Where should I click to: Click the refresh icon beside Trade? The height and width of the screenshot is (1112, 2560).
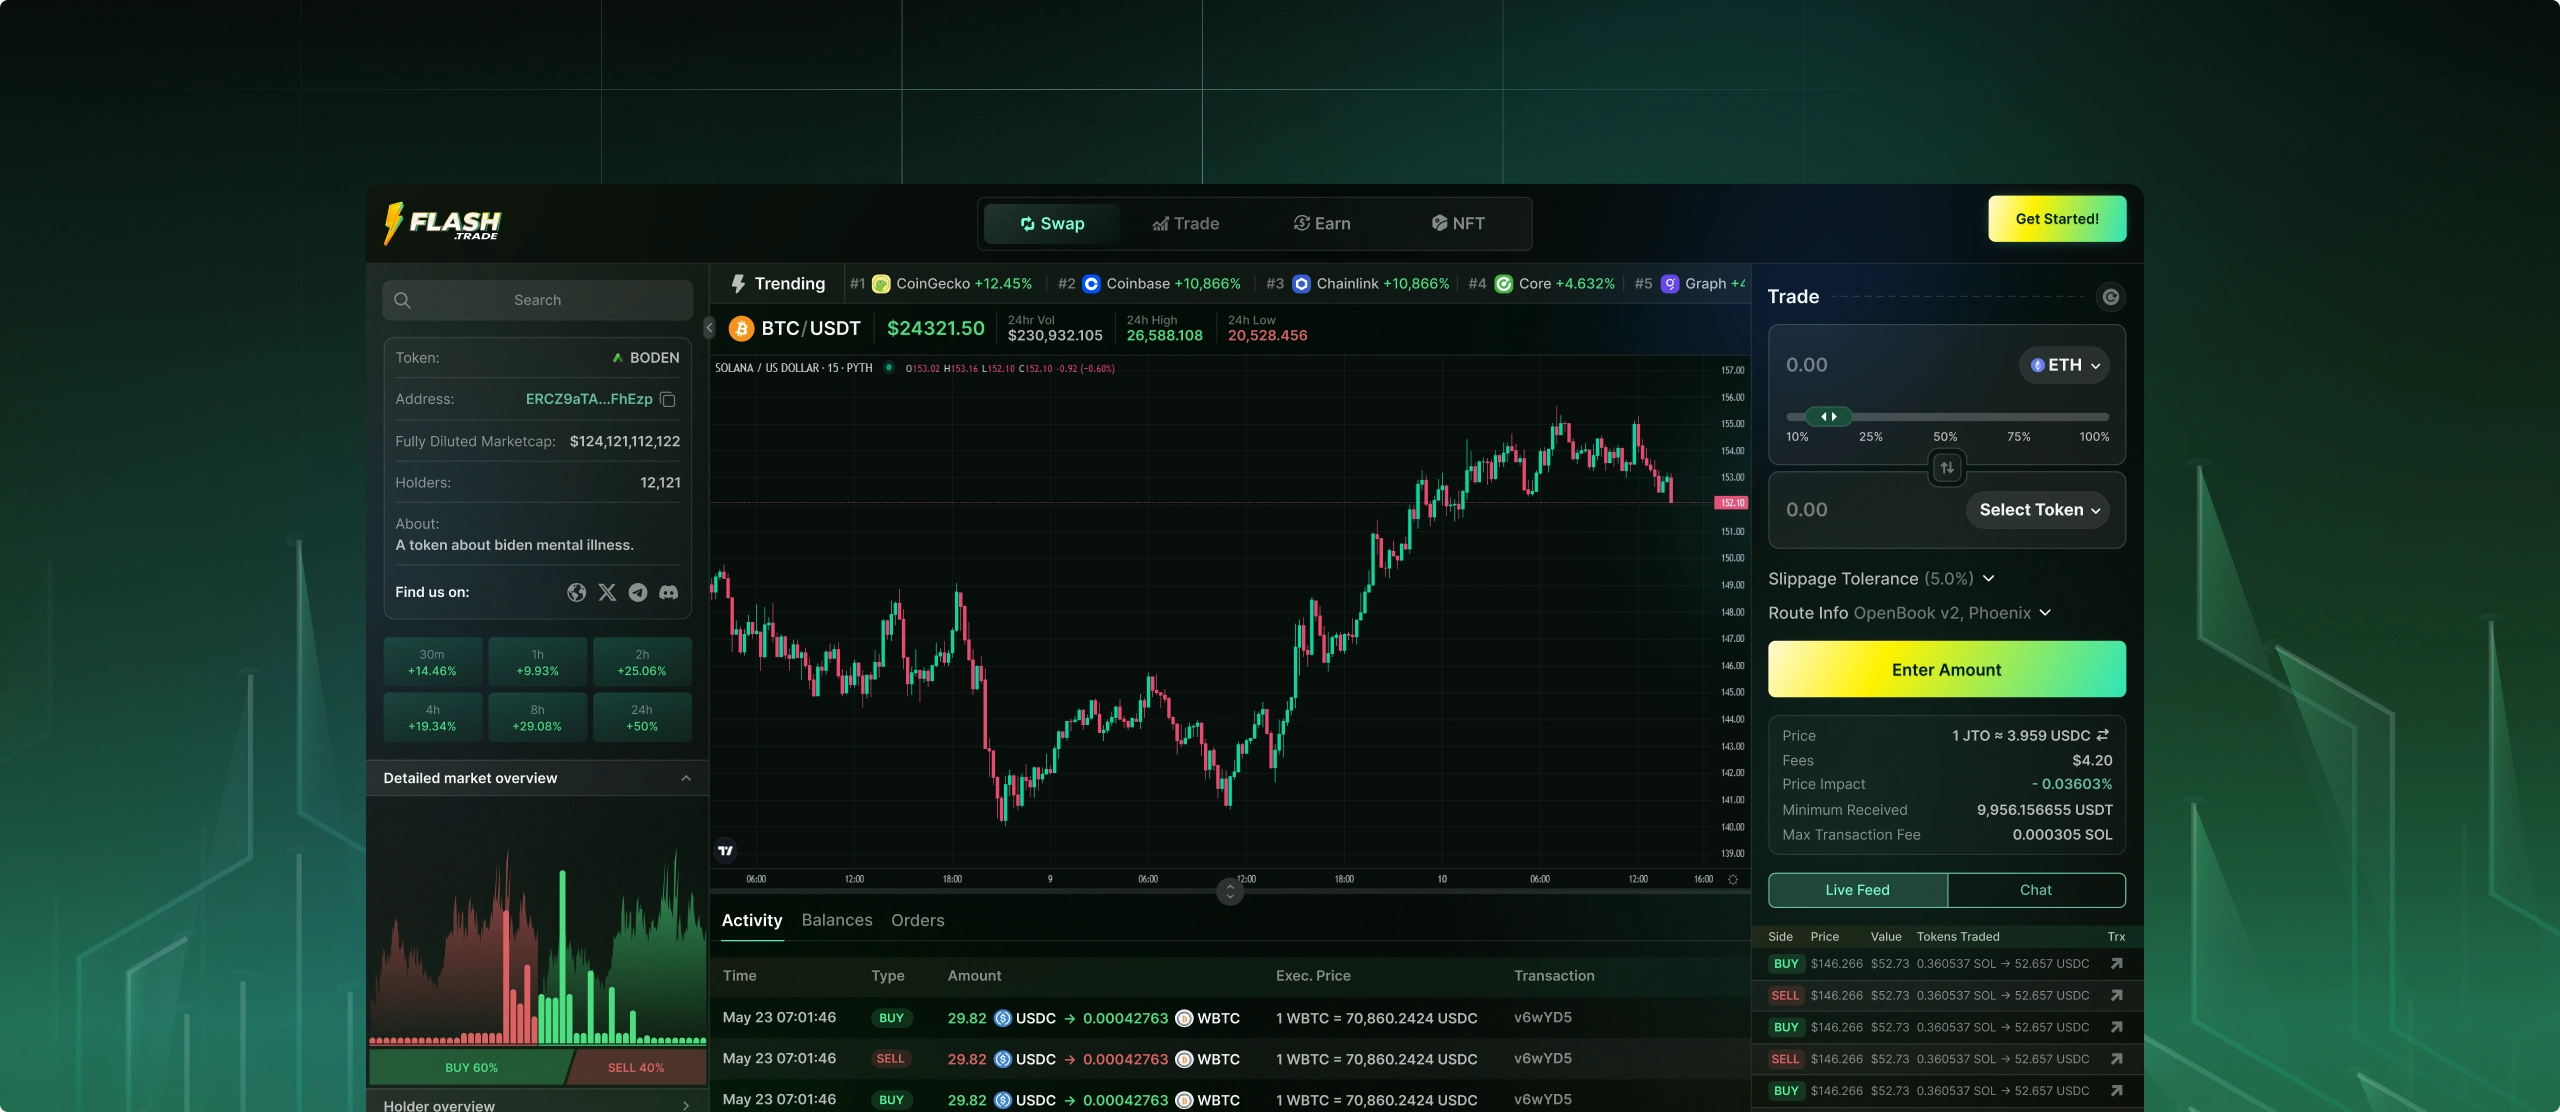(x=2110, y=297)
